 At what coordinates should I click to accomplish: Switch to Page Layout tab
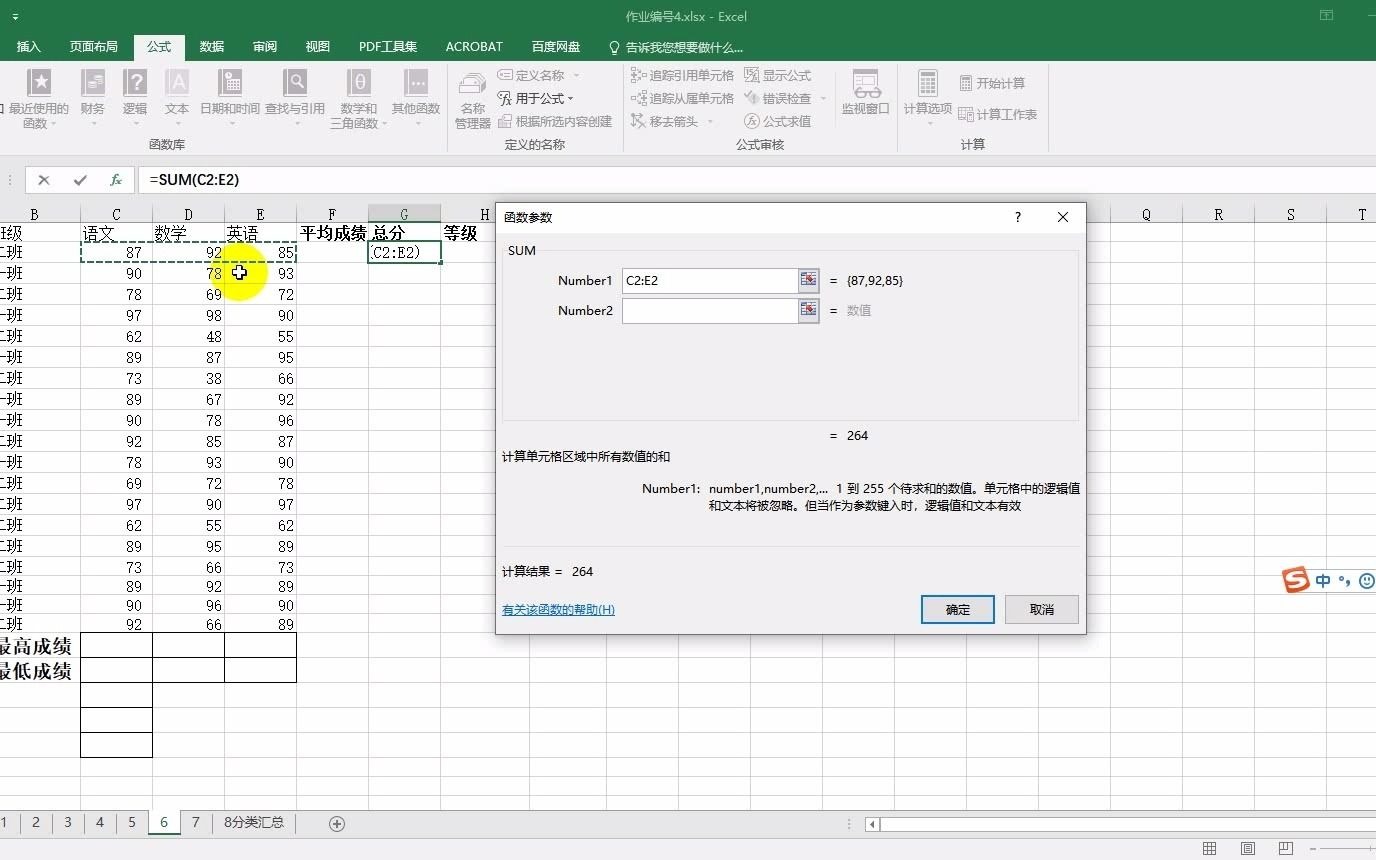coord(93,47)
